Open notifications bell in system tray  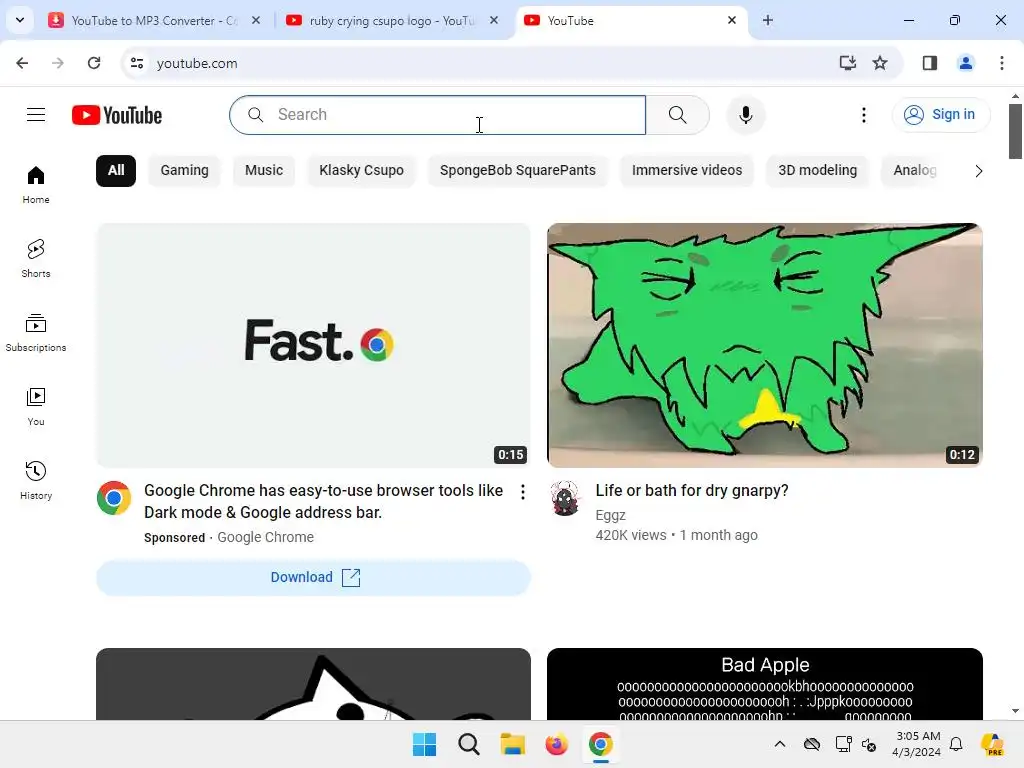pos(956,744)
